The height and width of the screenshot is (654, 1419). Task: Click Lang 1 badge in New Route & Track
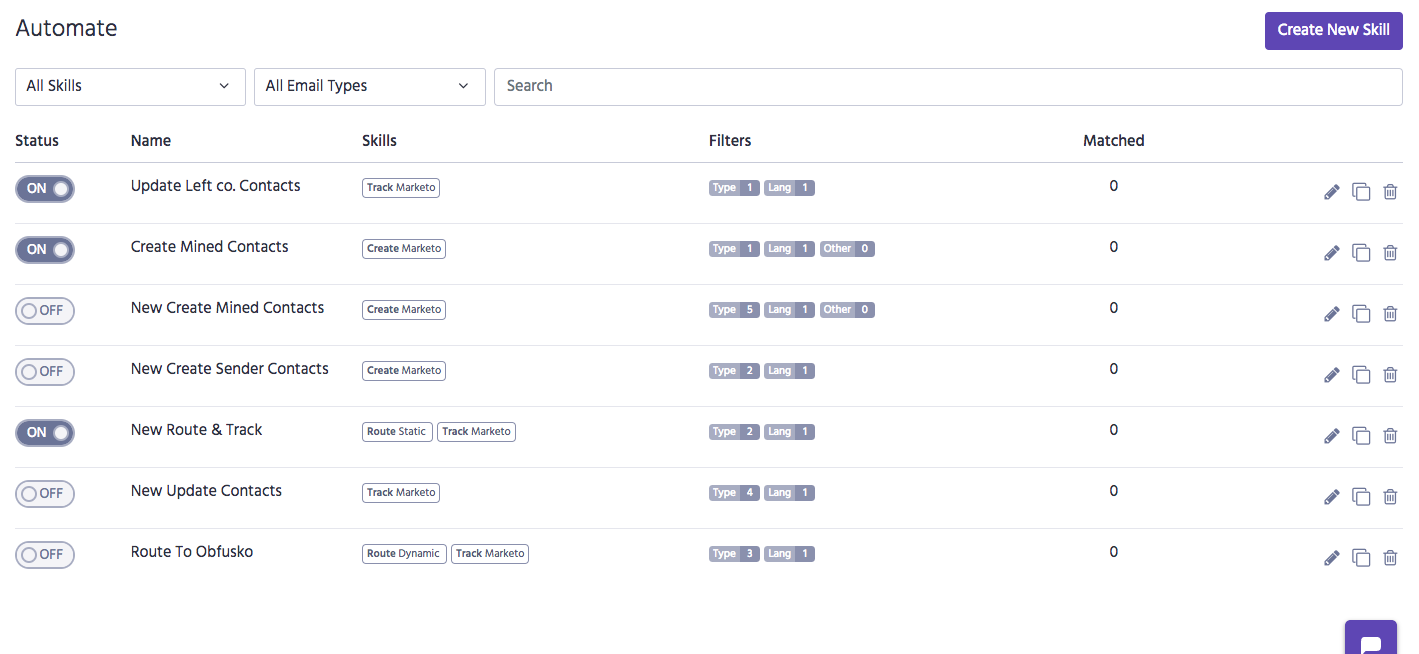[789, 432]
